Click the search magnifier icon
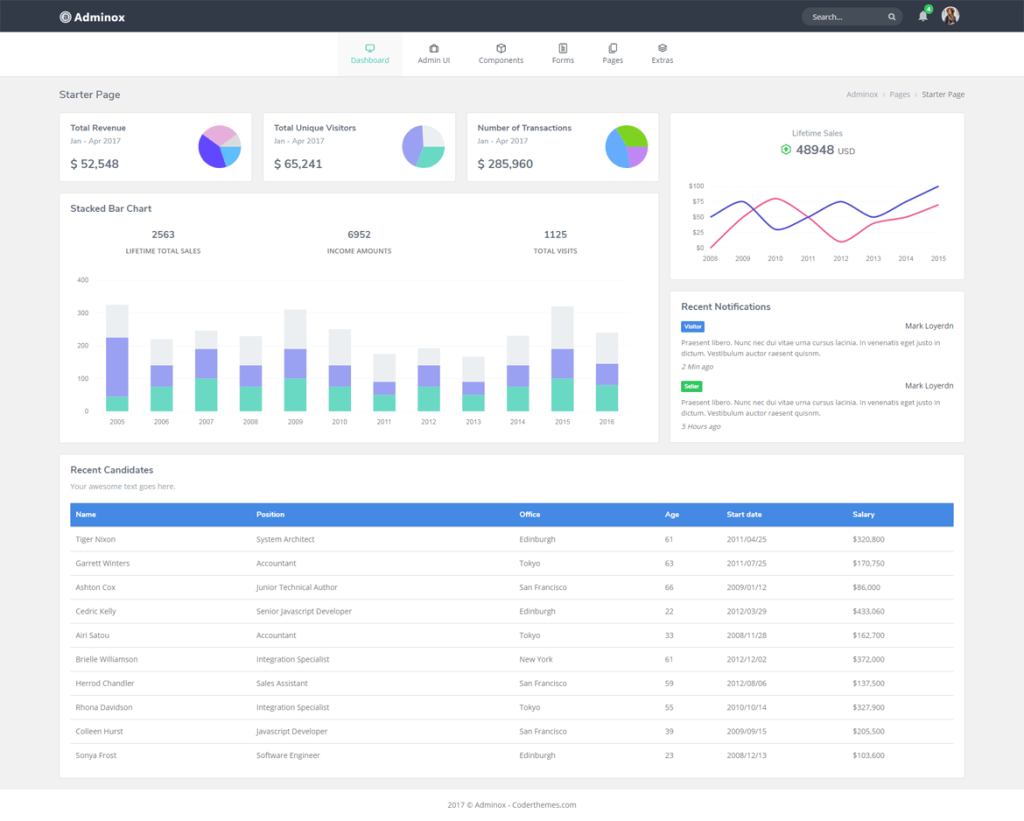 click(x=891, y=16)
